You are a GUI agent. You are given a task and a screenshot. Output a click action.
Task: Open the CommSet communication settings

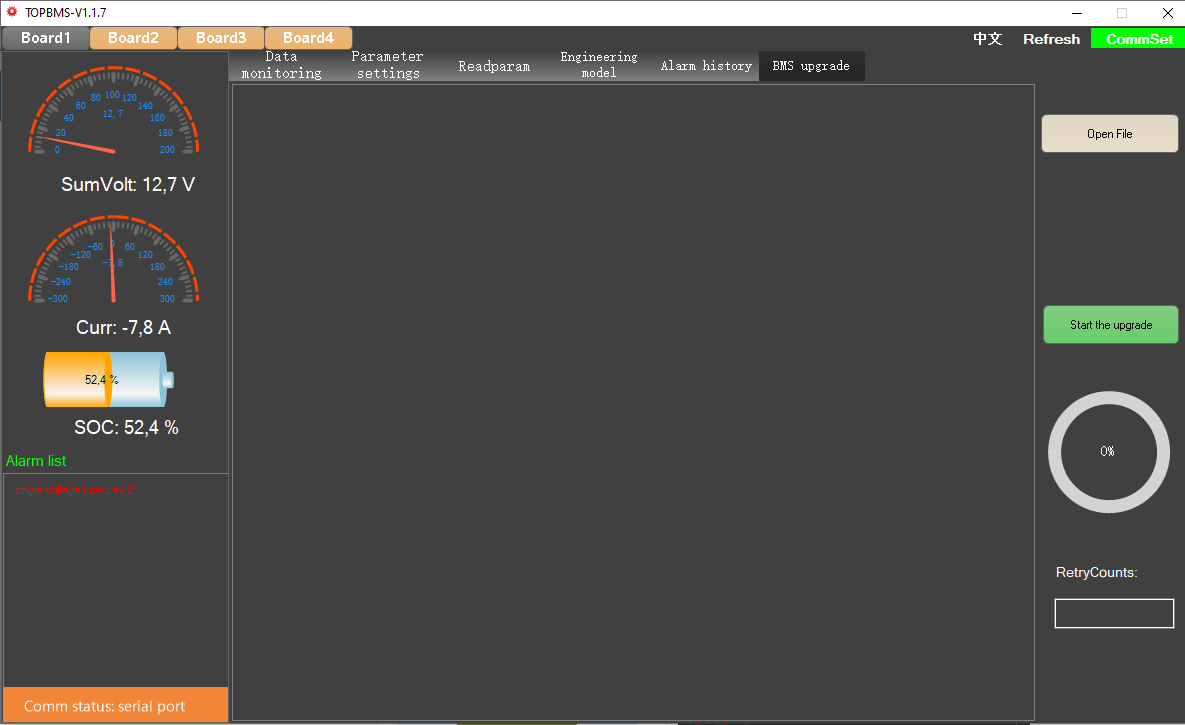(x=1138, y=39)
